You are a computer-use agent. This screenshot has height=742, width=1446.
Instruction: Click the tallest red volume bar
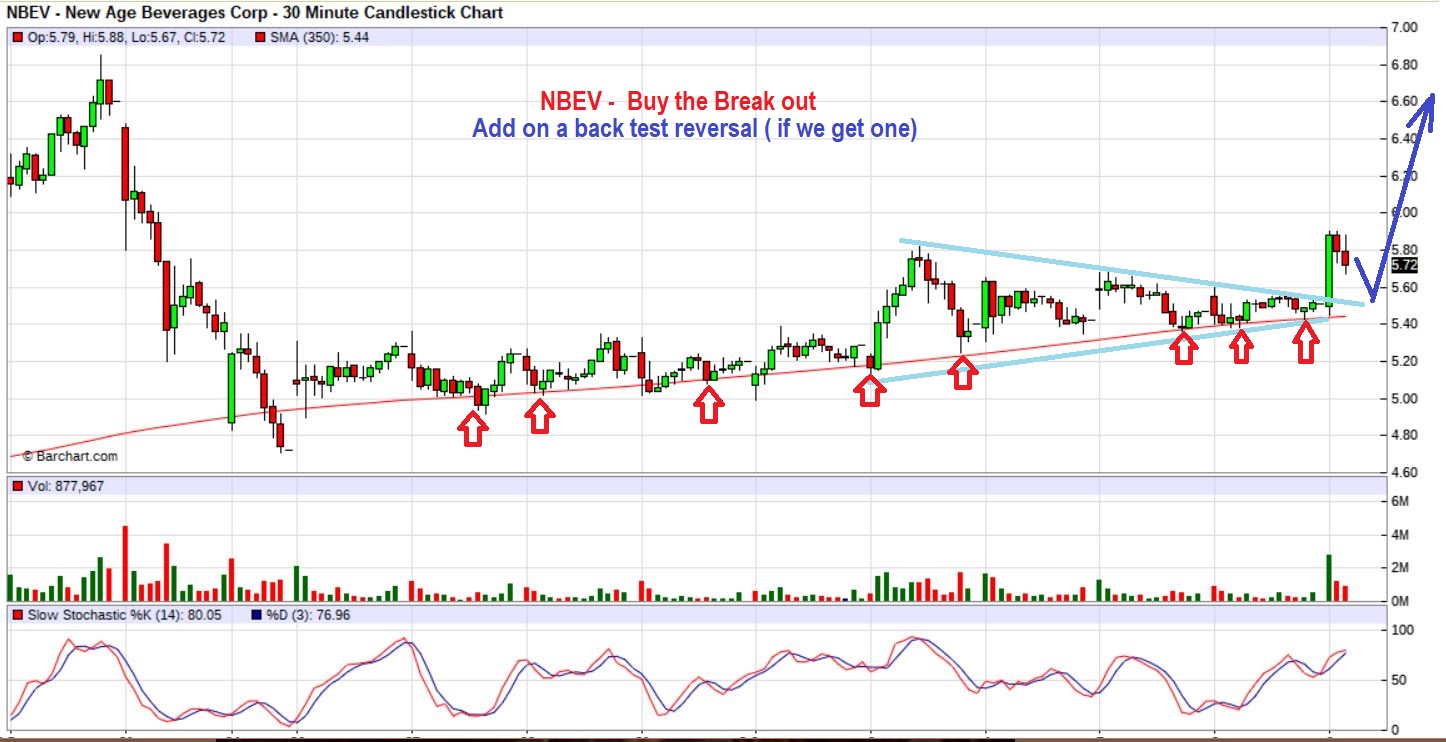pos(125,563)
